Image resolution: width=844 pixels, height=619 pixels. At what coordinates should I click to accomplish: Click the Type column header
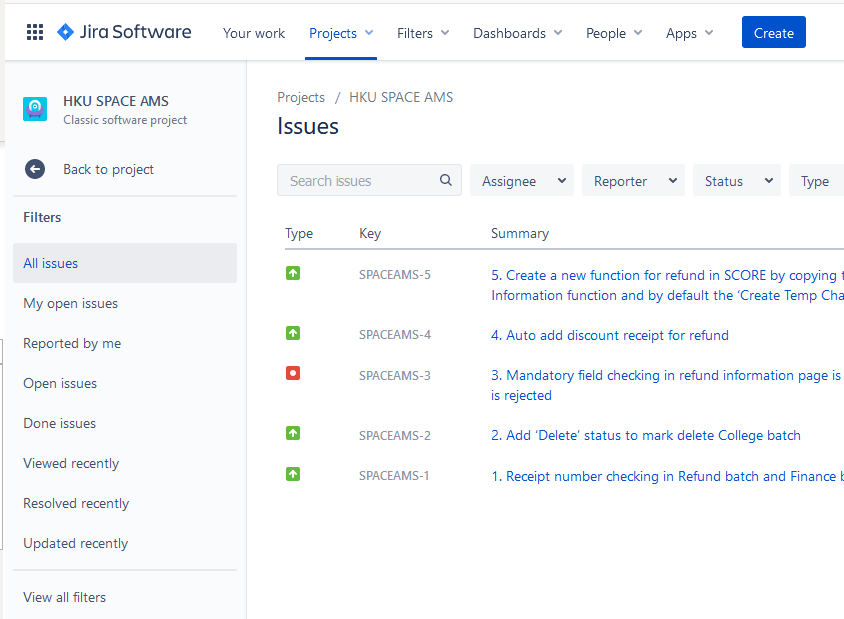click(x=299, y=233)
